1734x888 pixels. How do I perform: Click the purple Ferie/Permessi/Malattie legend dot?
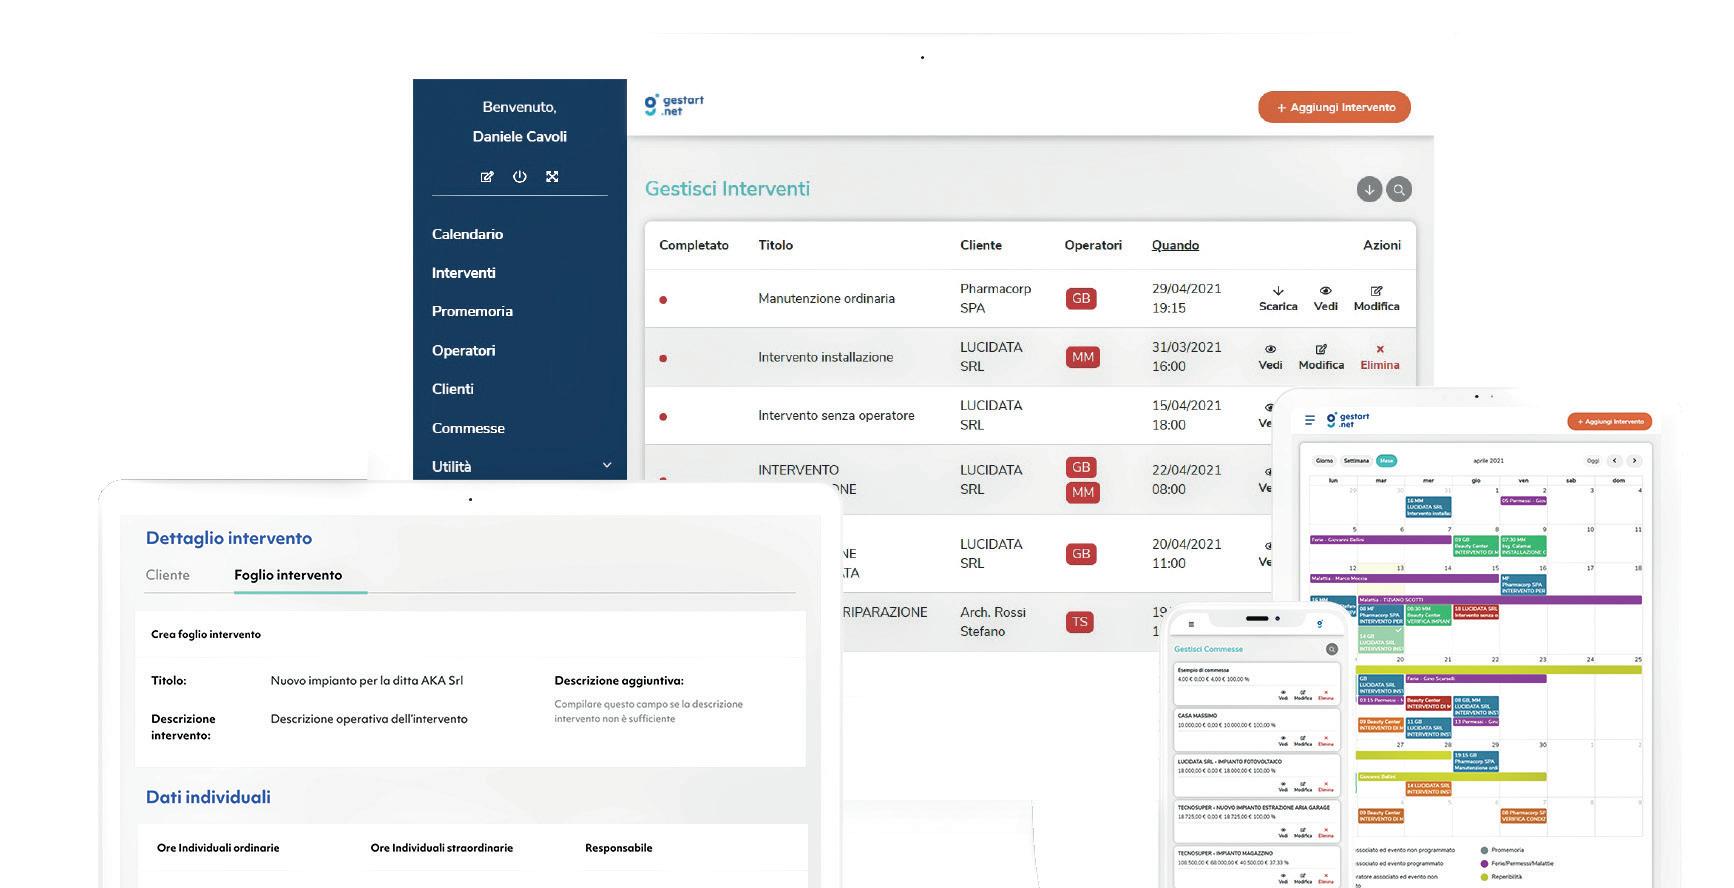tap(1483, 863)
